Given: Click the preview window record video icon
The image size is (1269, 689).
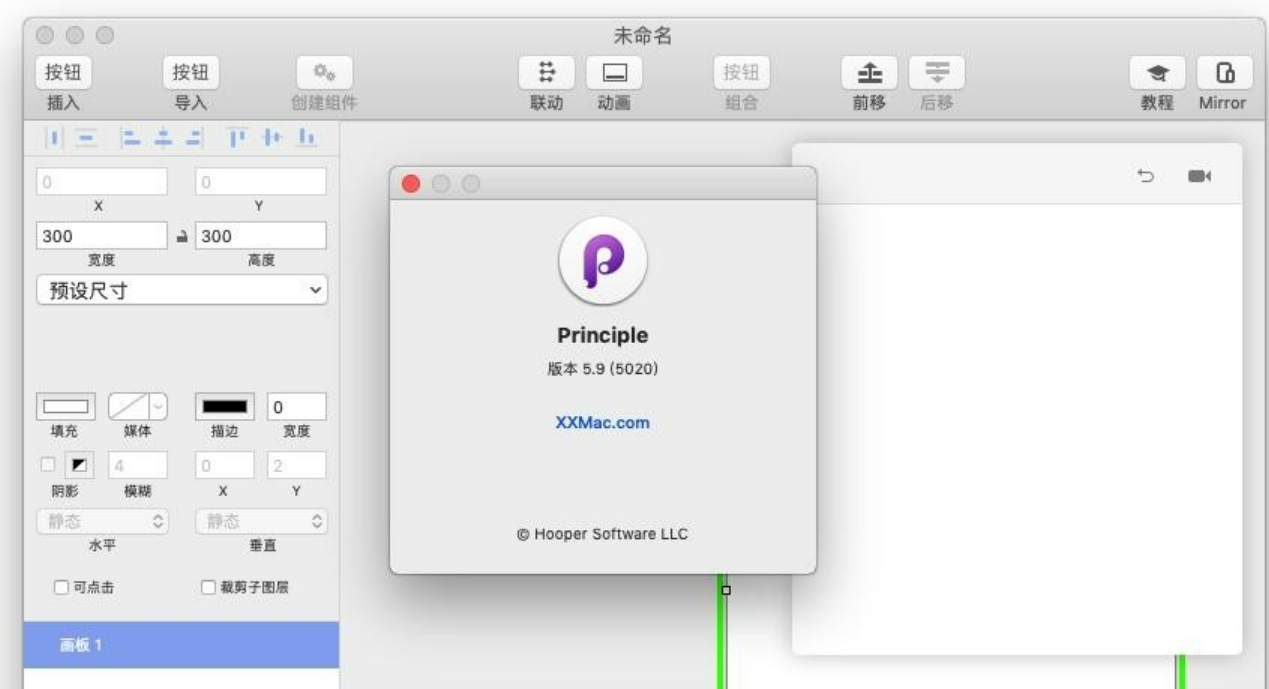Looking at the screenshot, I should pyautogui.click(x=1199, y=176).
